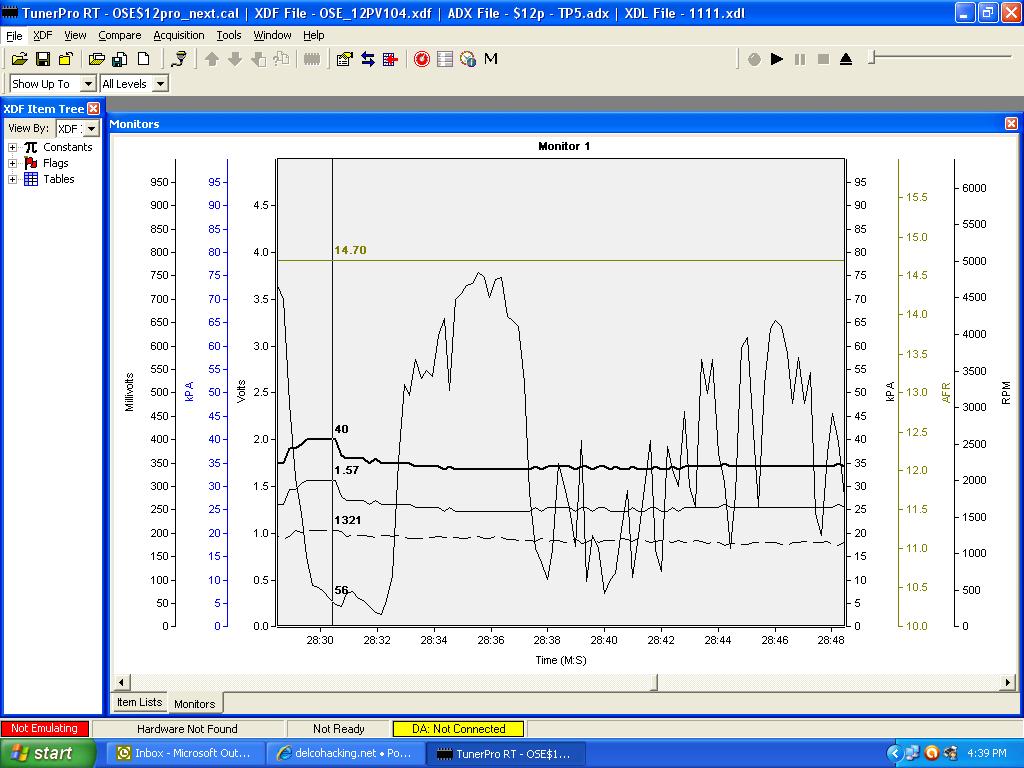Expand the Flags tree node
Viewport: 1024px width, 768px height.
(x=12, y=163)
